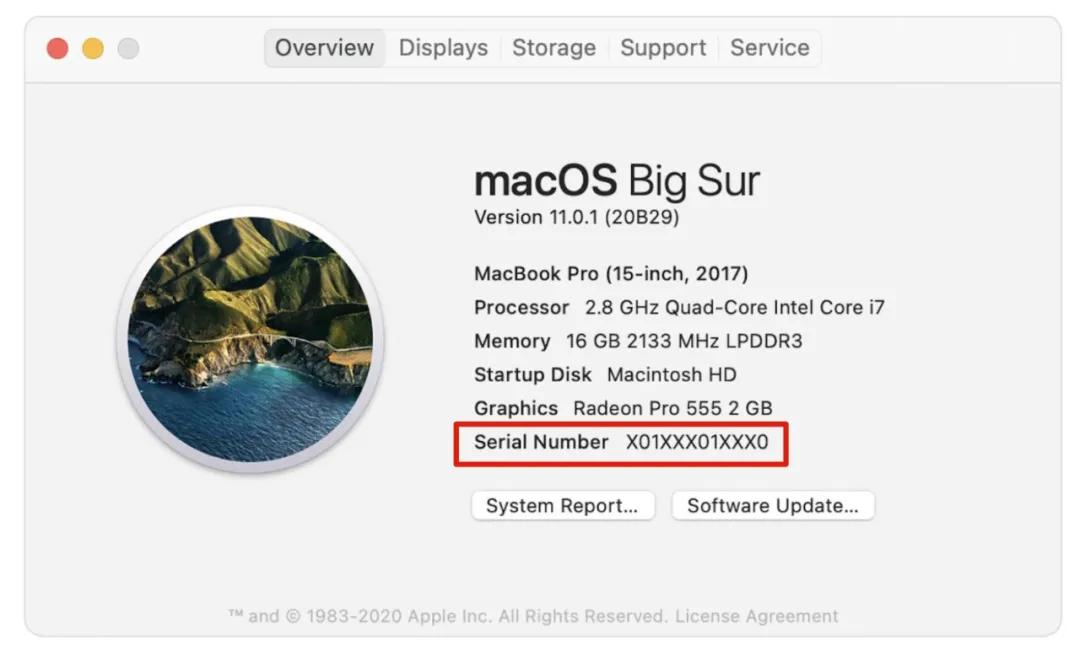Click the Macintosh HD startup disk text
This screenshot has width=1080, height=651.
[x=671, y=375]
